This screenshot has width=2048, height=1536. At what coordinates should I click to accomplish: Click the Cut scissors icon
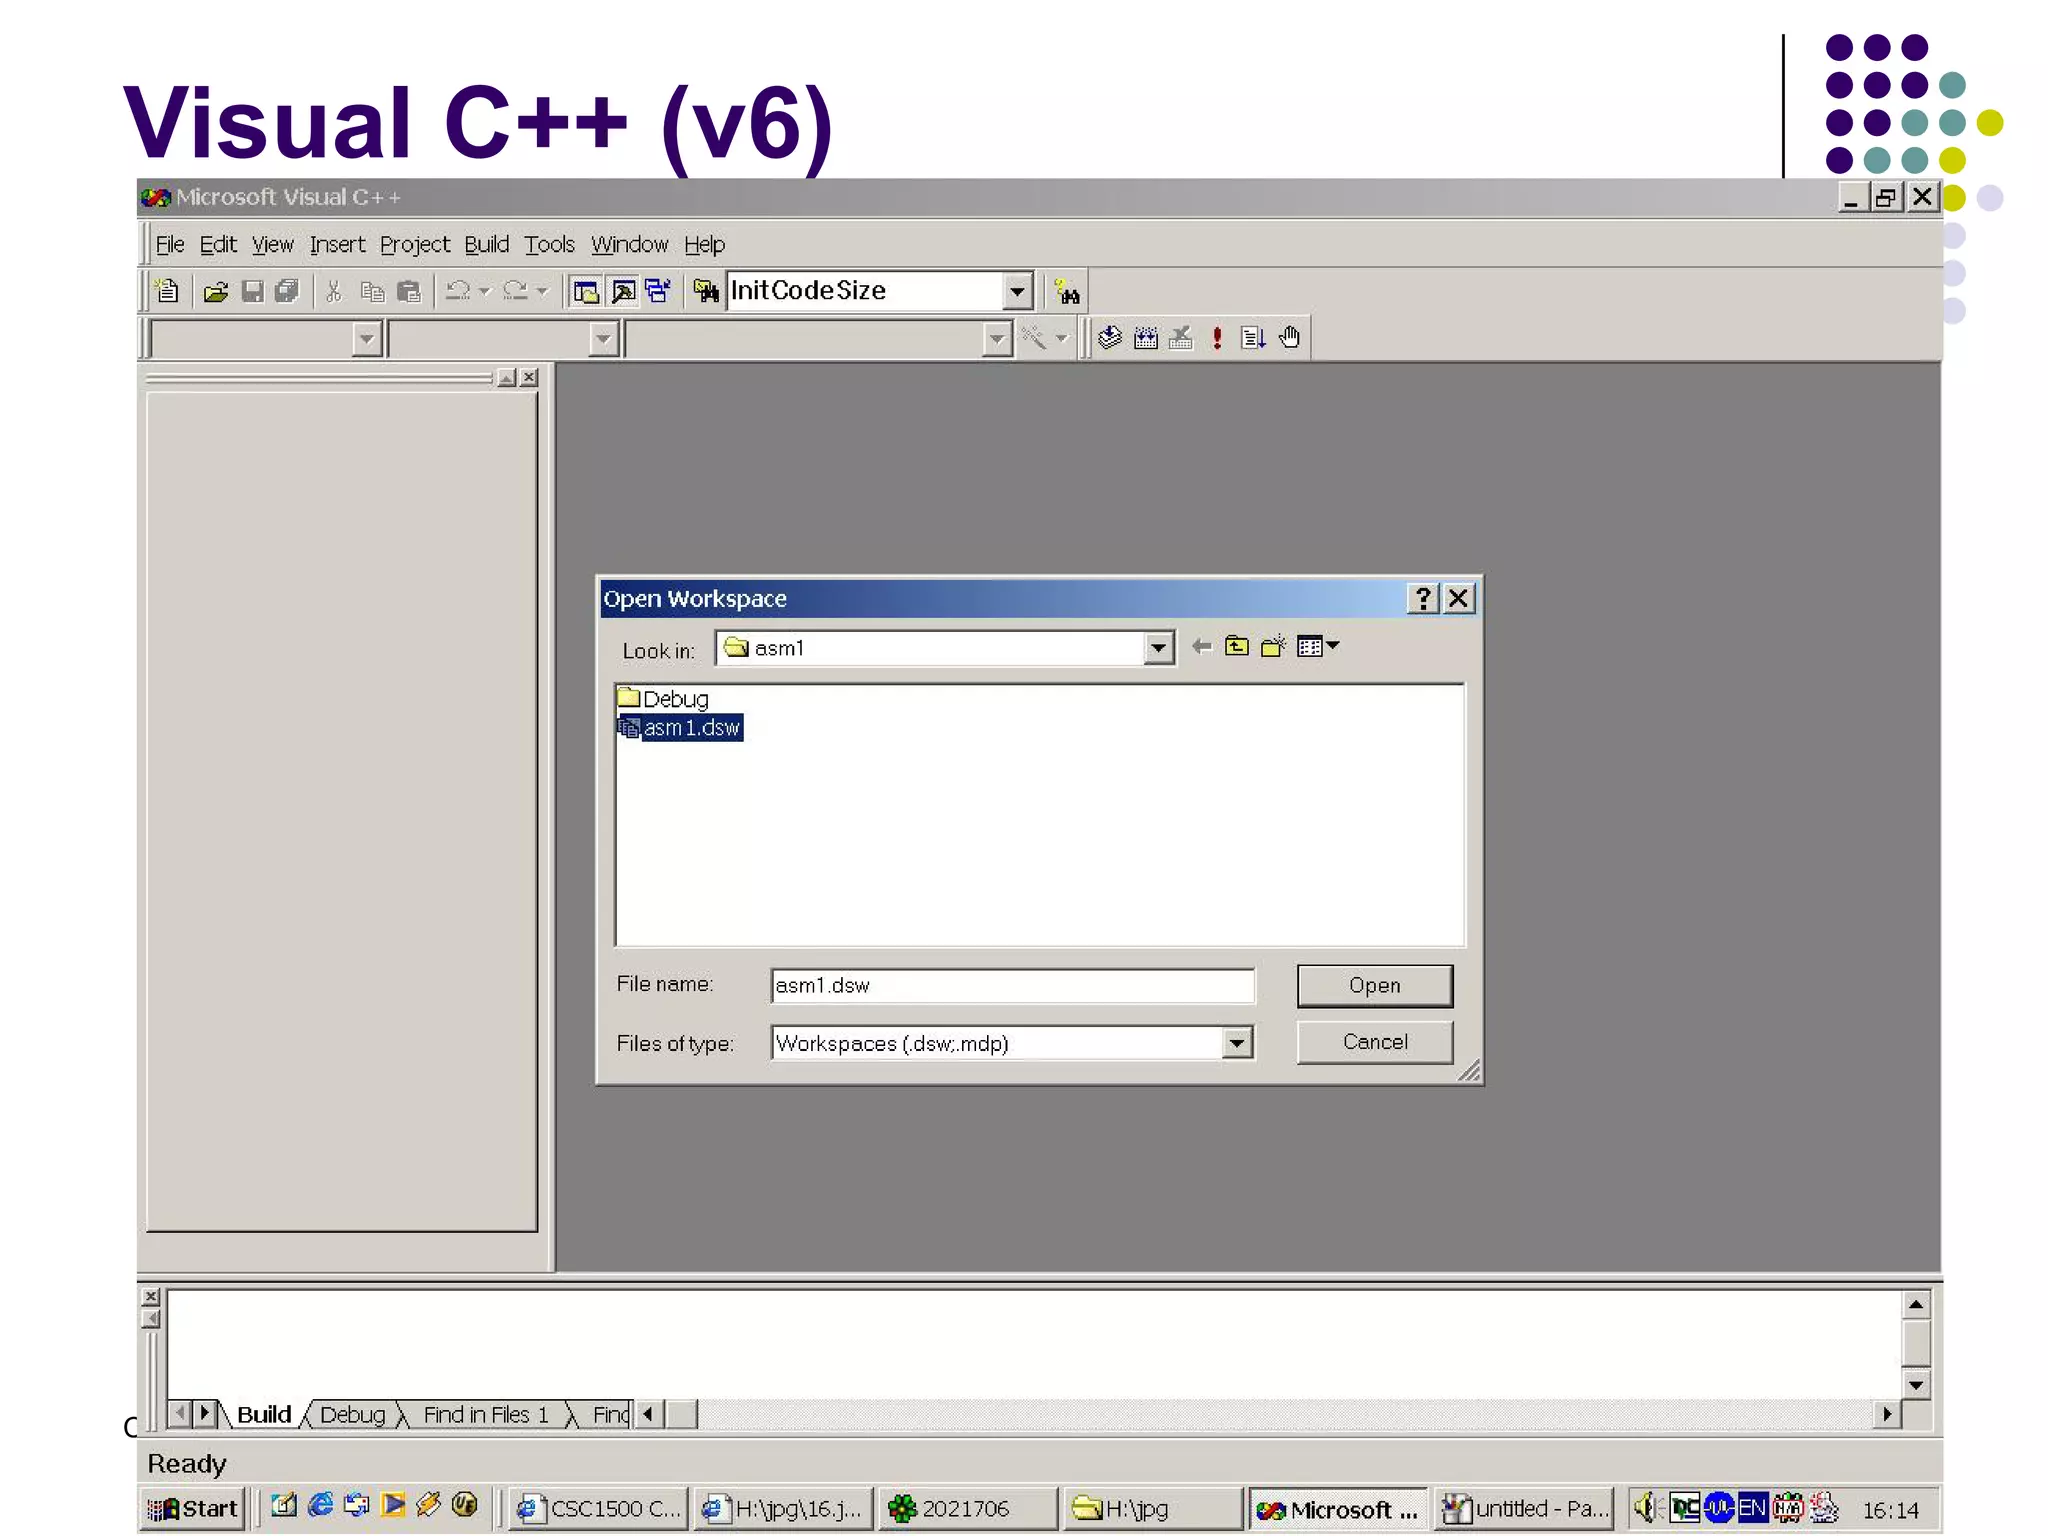click(x=334, y=291)
